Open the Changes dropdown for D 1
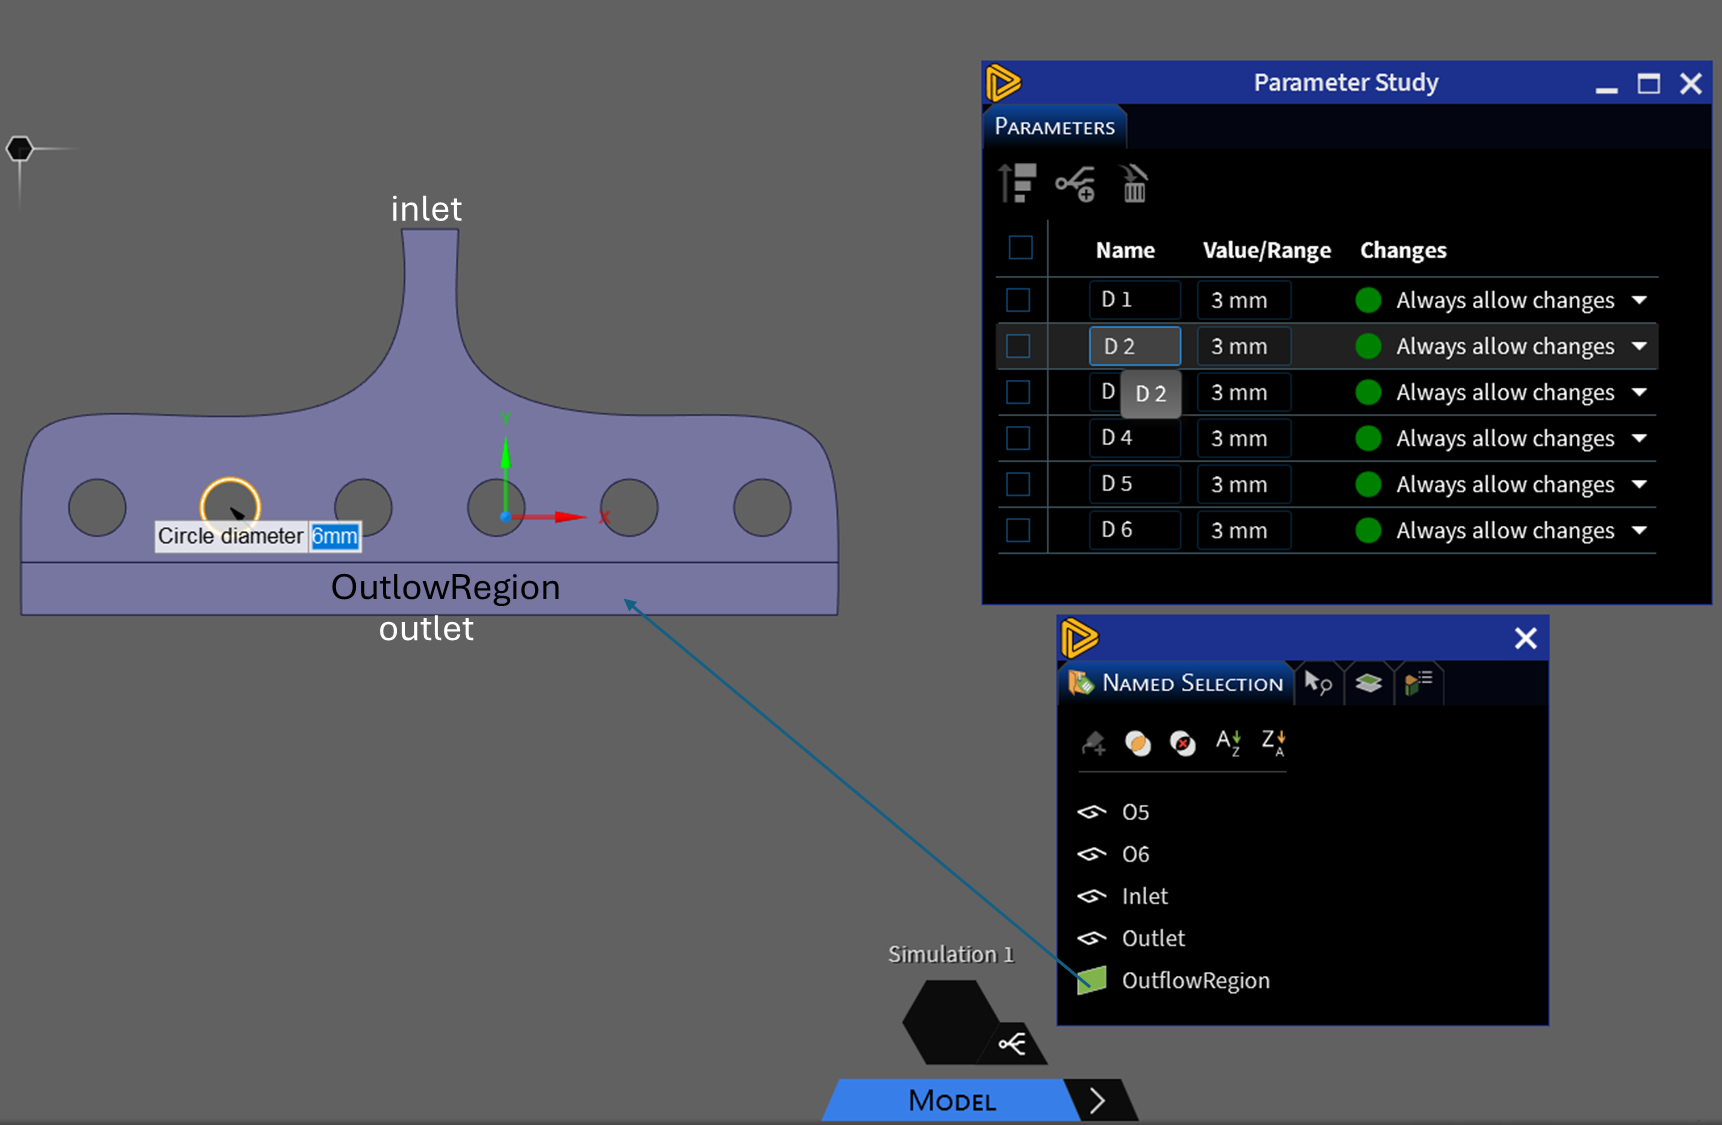This screenshot has width=1722, height=1125. point(1639,300)
